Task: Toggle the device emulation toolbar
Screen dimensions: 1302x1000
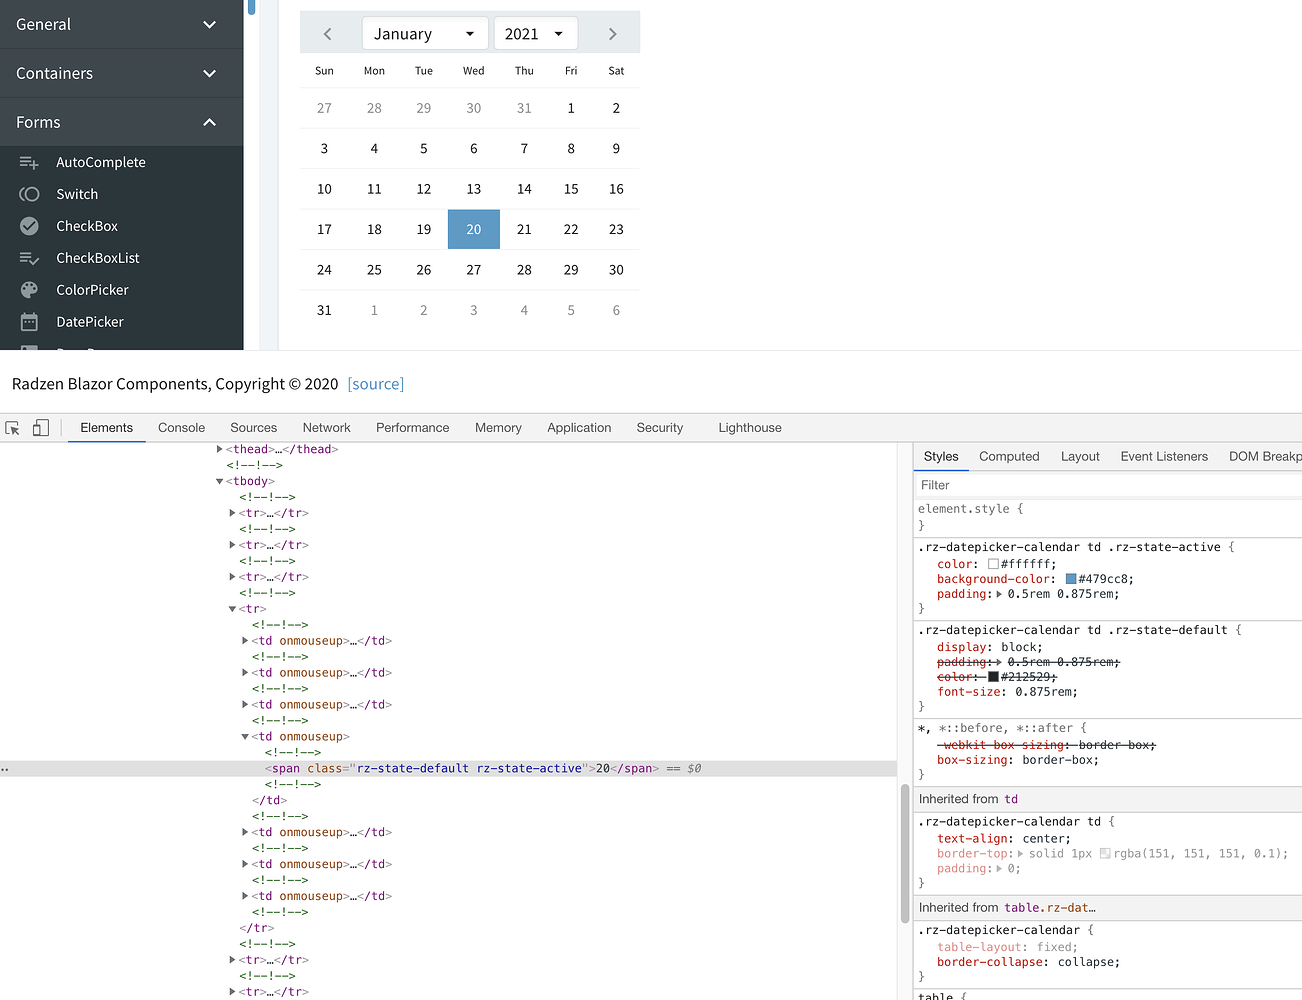Action: click(40, 427)
